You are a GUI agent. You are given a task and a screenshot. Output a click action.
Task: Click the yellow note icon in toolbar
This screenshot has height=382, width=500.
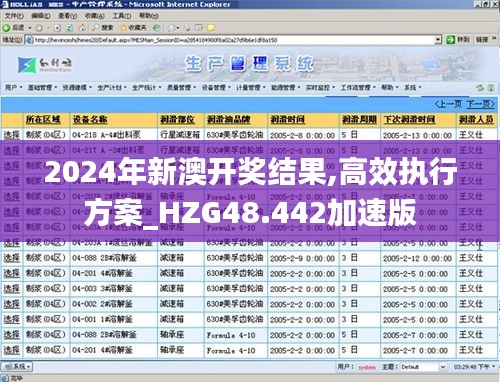pyautogui.click(x=211, y=28)
